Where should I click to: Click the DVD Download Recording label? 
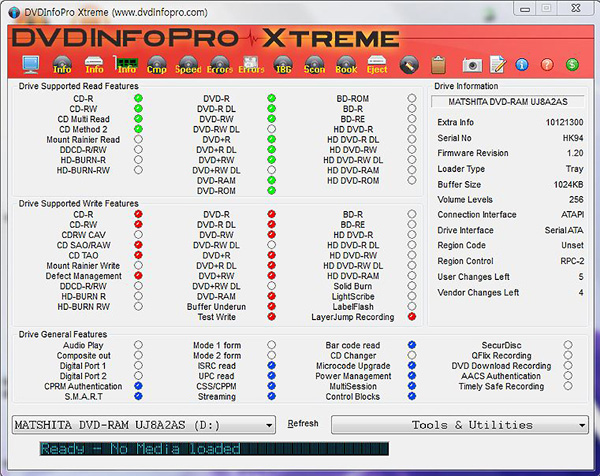click(x=501, y=366)
